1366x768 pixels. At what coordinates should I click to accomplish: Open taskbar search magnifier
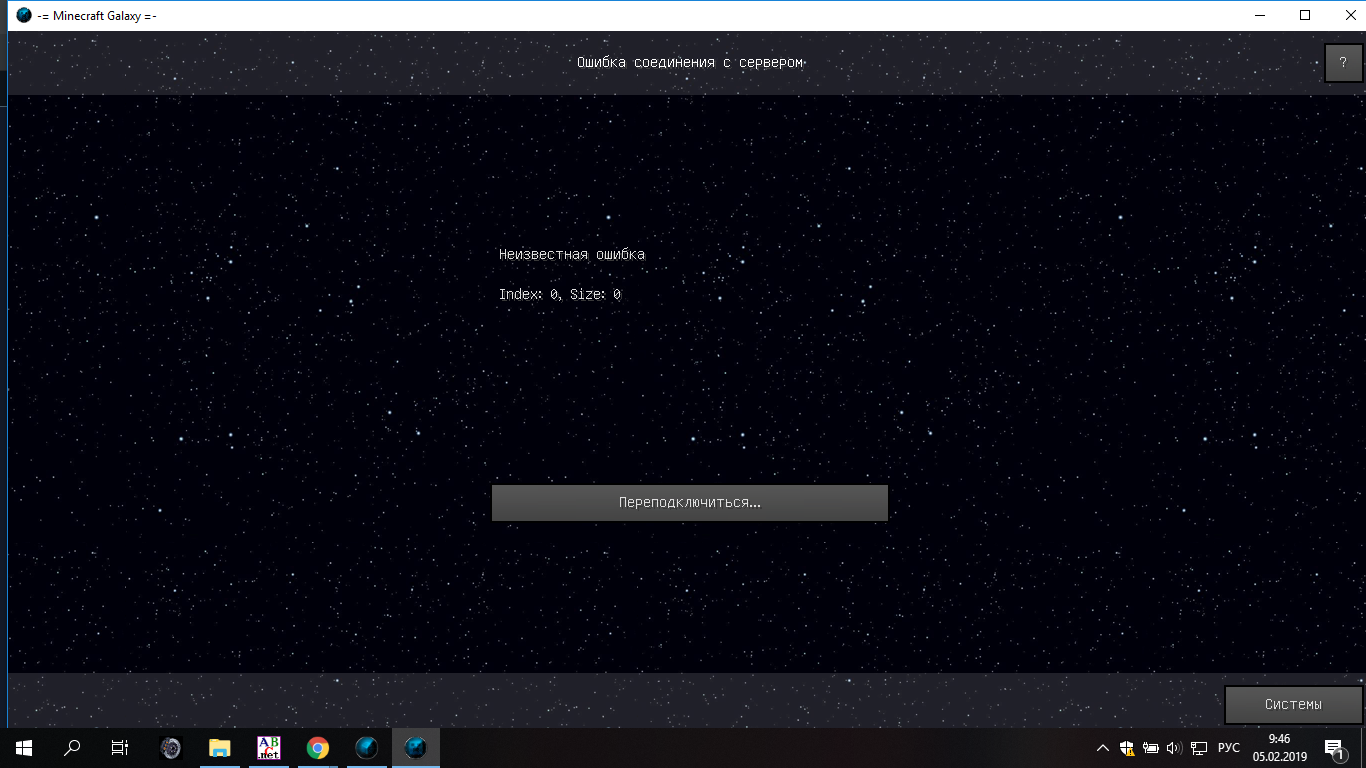(x=72, y=747)
